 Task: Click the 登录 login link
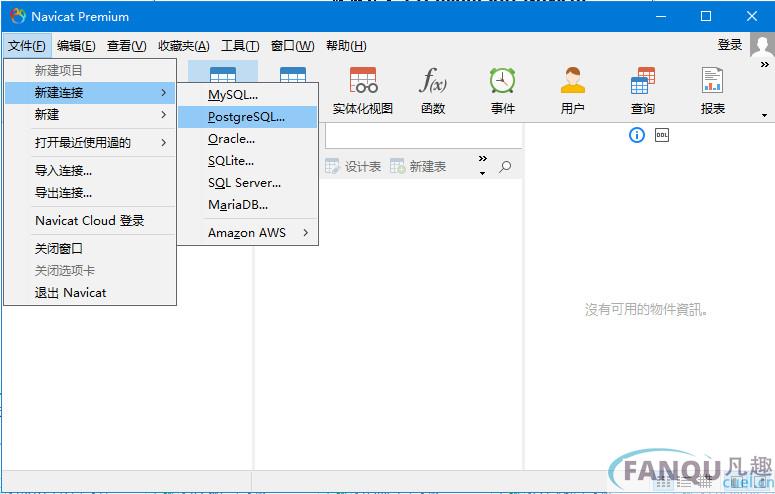point(730,45)
